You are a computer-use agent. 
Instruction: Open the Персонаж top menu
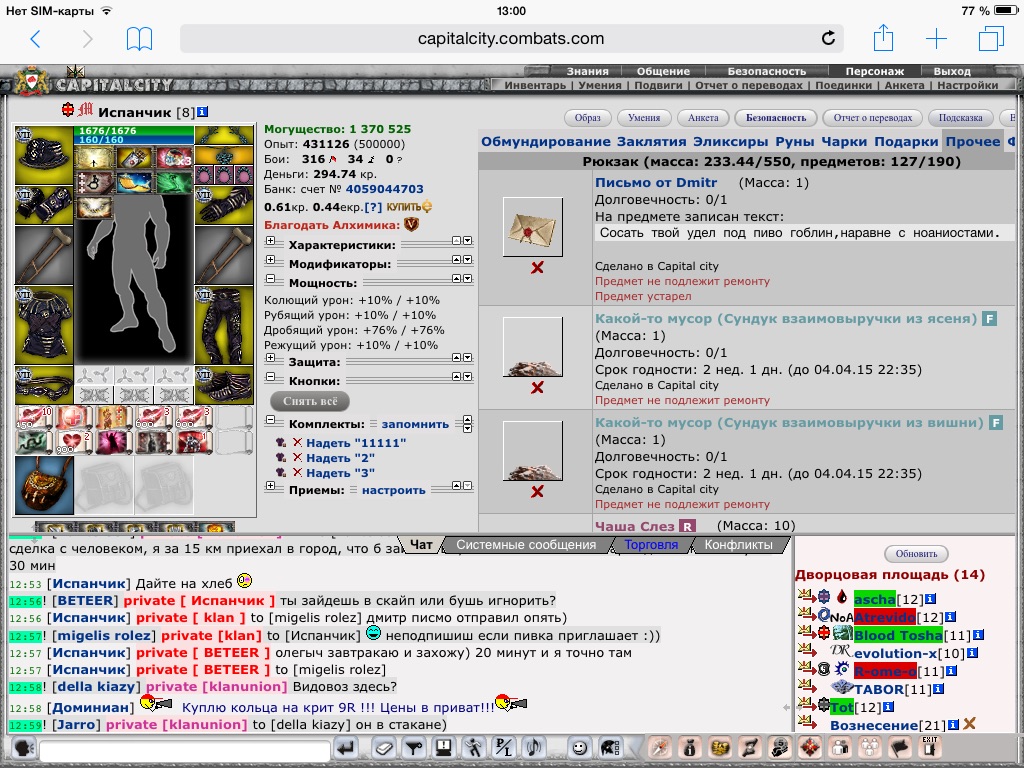click(x=874, y=71)
